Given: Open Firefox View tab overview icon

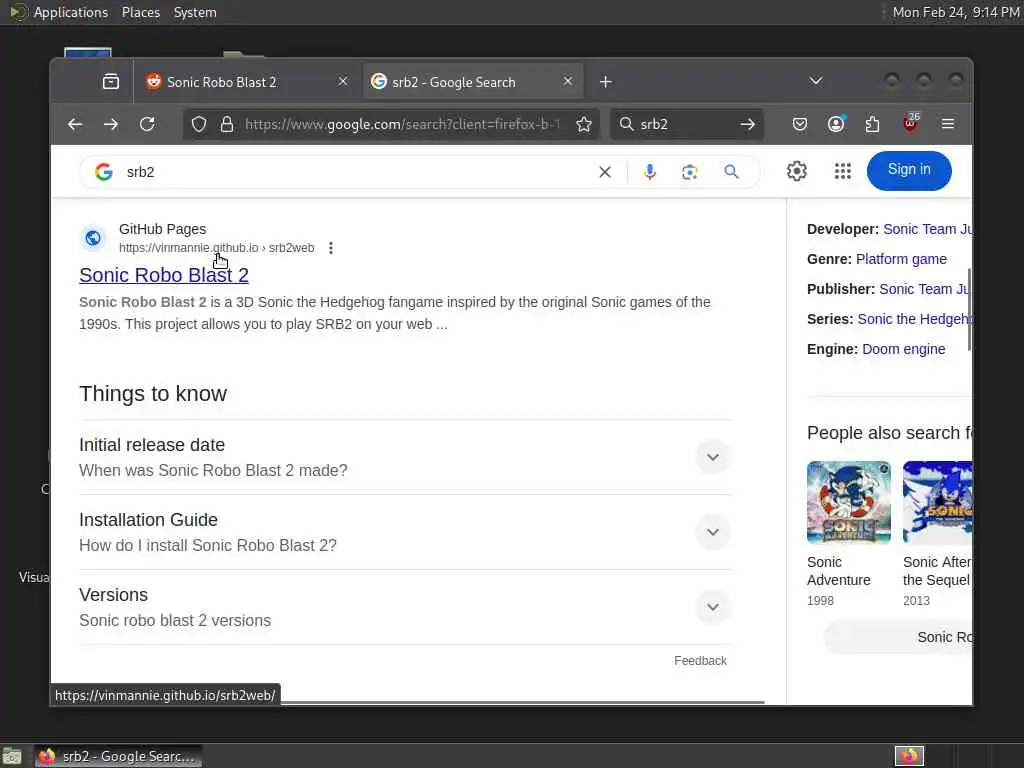Looking at the screenshot, I should (x=111, y=82).
